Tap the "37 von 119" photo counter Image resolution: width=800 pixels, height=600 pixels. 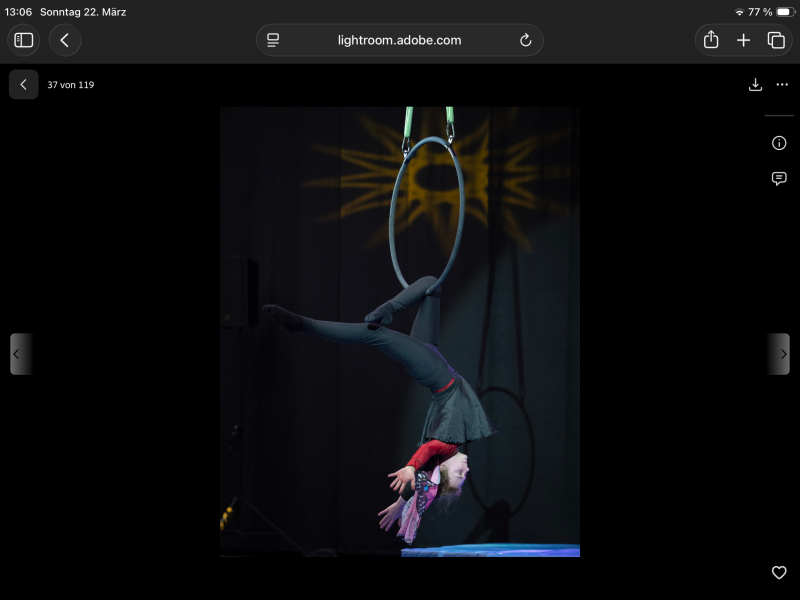(x=71, y=85)
